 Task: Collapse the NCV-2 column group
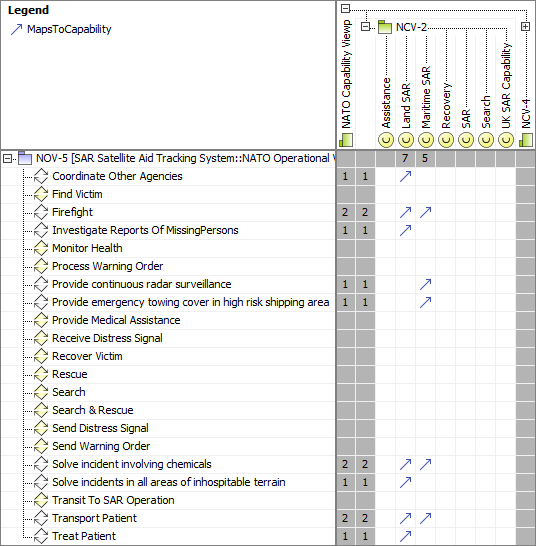click(x=365, y=26)
